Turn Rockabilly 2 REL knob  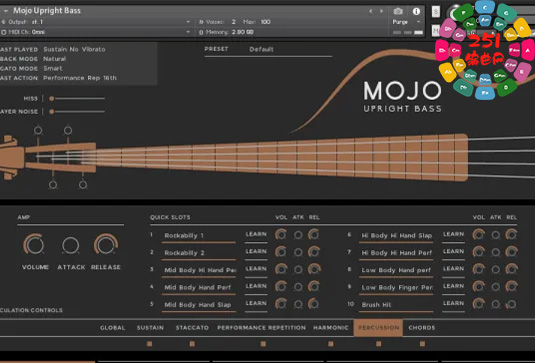click(314, 252)
